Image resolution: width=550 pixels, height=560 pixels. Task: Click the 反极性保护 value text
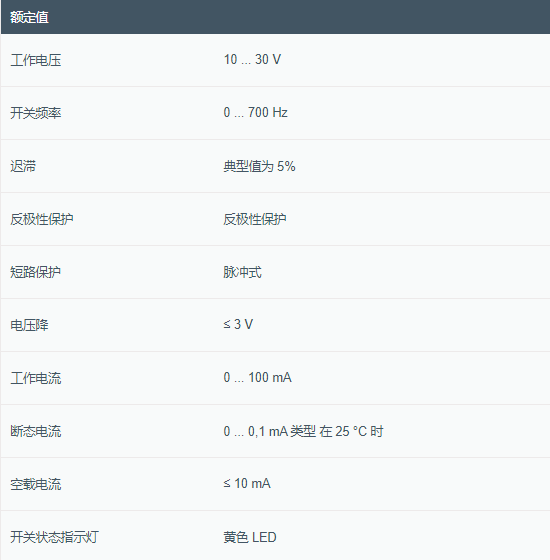(255, 219)
